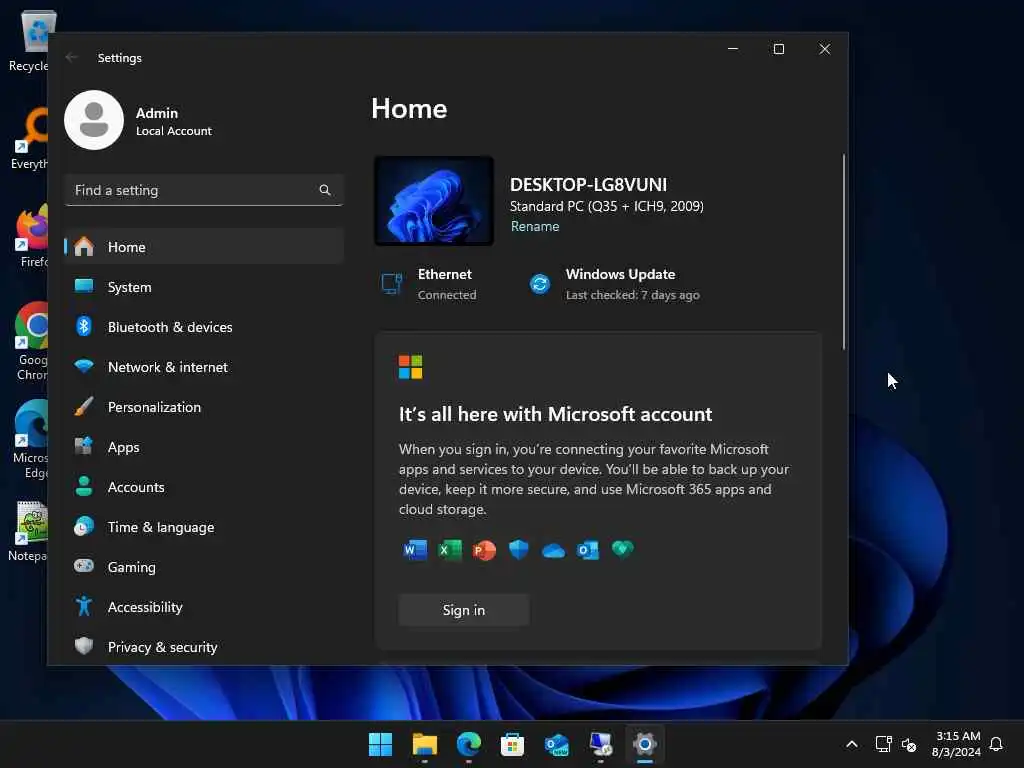Open Time & language settings

204,526
